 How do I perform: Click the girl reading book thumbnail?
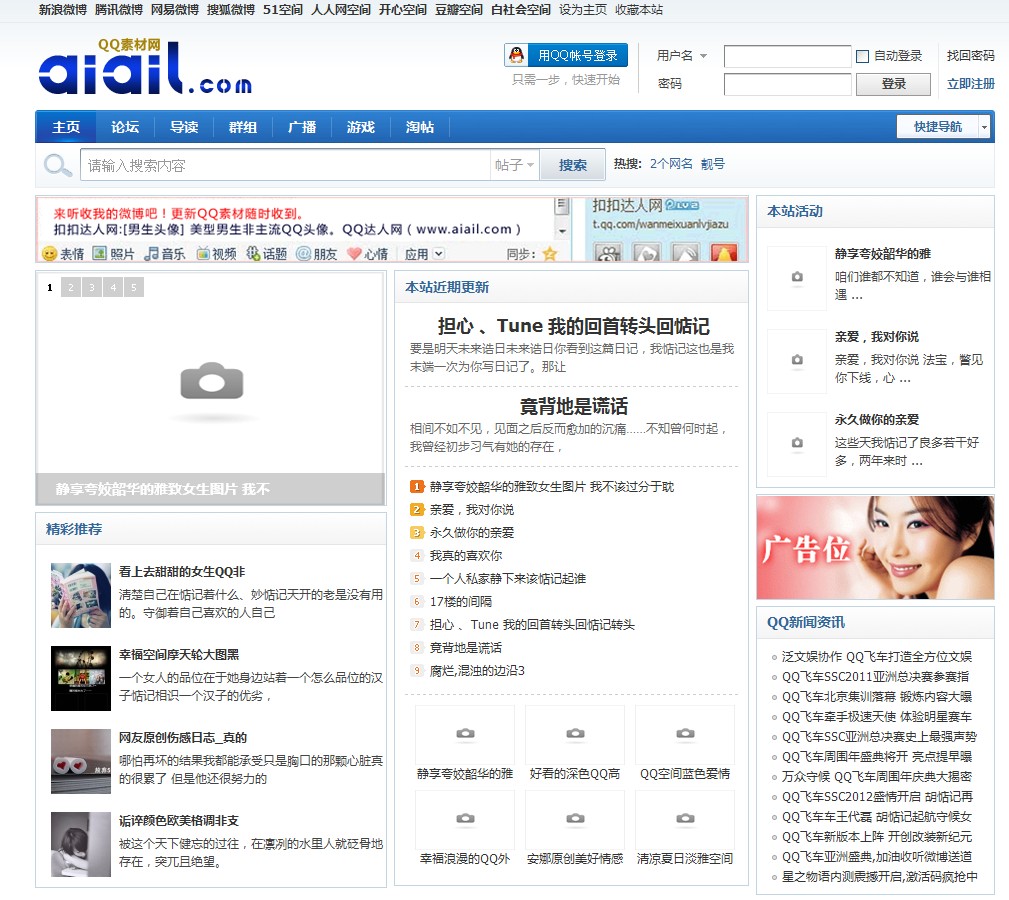[81, 596]
